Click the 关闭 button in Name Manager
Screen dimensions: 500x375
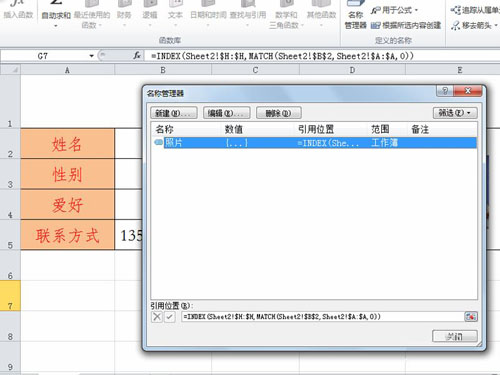455,336
